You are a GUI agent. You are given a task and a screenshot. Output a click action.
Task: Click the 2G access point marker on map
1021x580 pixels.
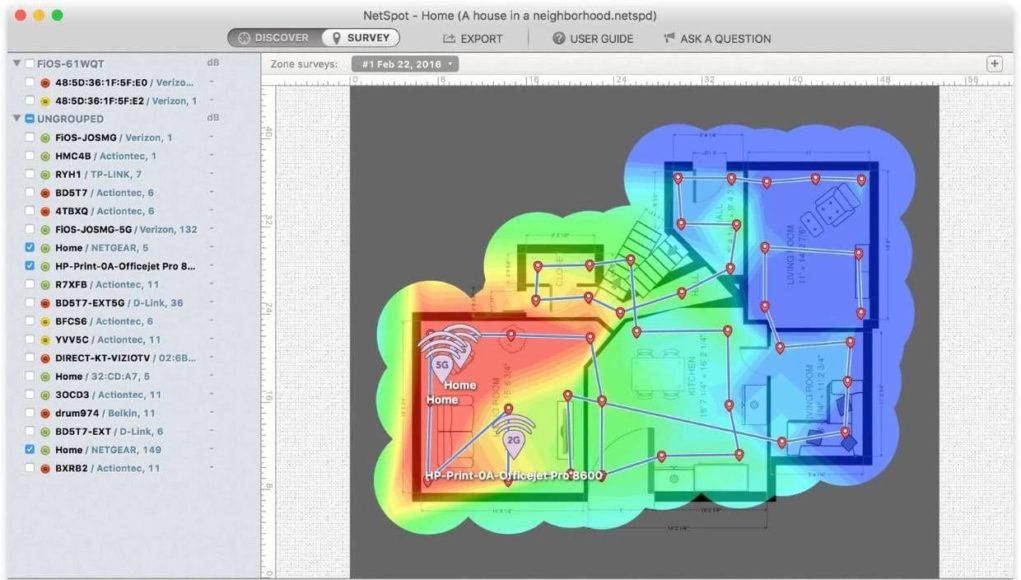pos(513,443)
